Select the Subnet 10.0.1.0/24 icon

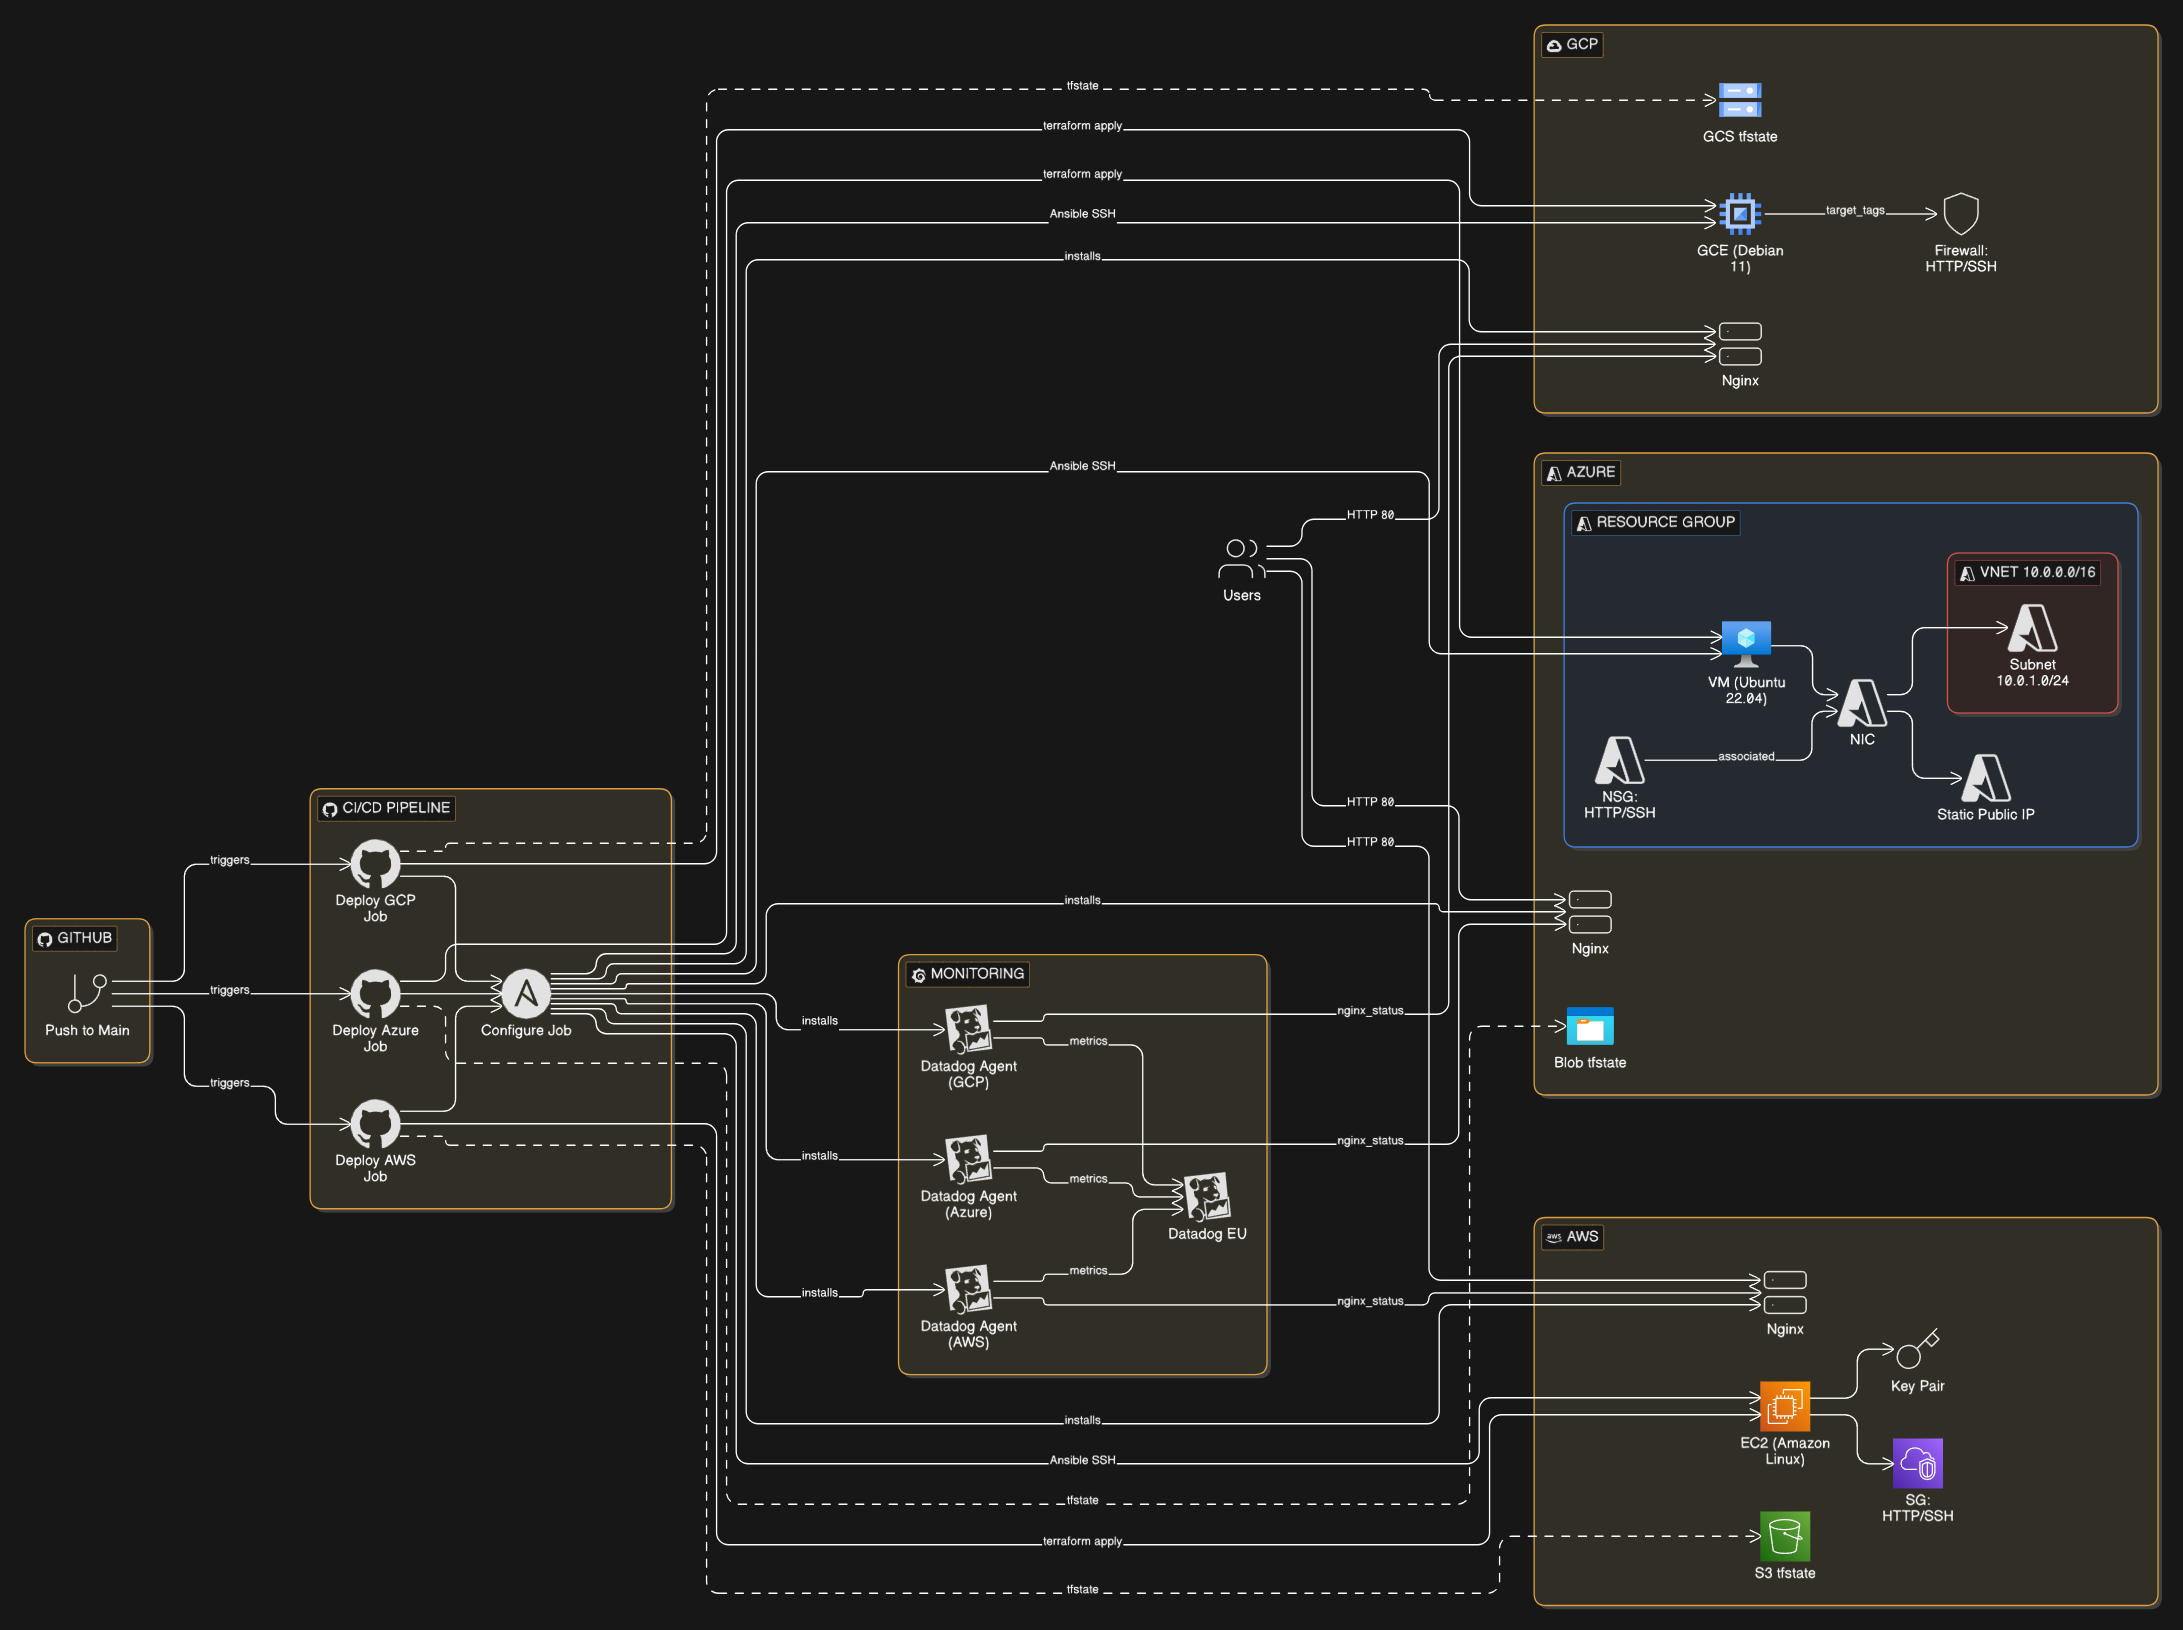click(x=2033, y=628)
